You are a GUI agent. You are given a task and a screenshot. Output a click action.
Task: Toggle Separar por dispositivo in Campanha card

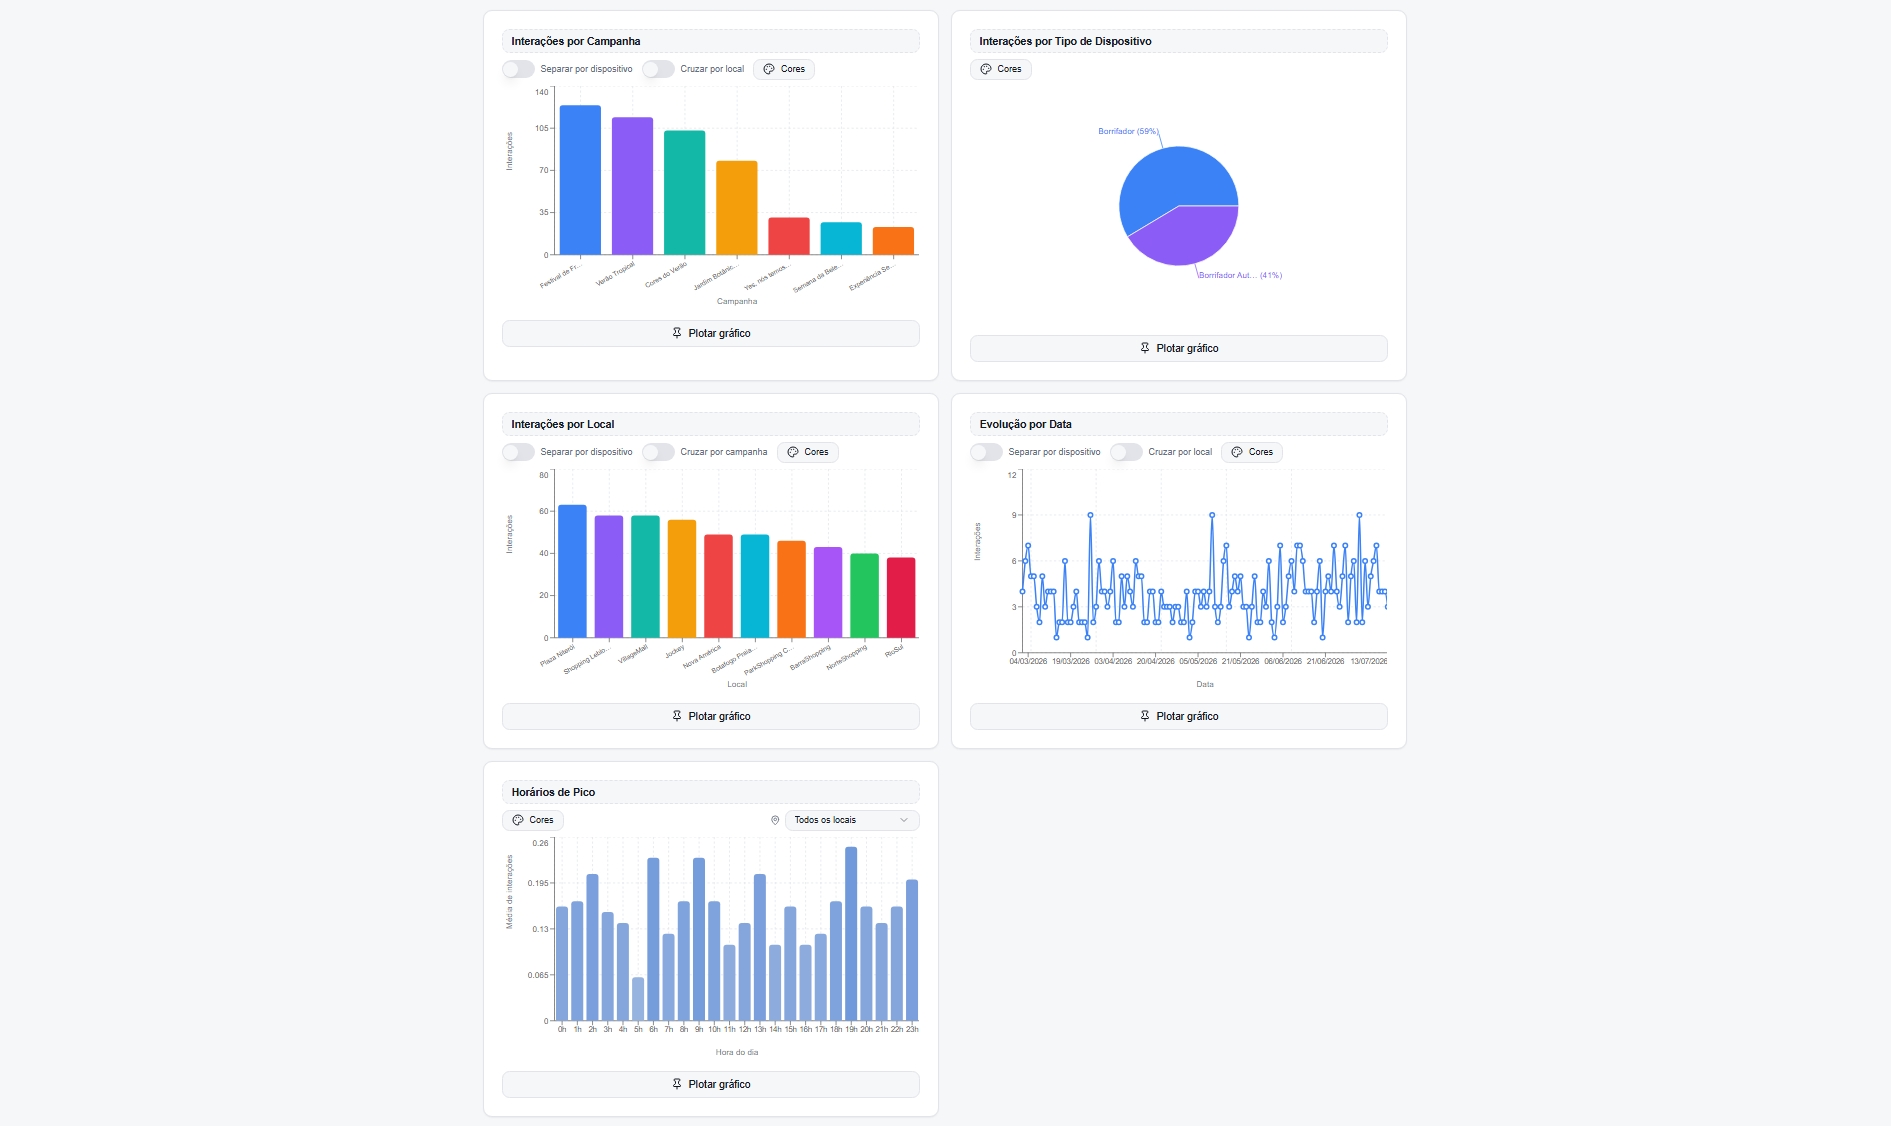(518, 69)
